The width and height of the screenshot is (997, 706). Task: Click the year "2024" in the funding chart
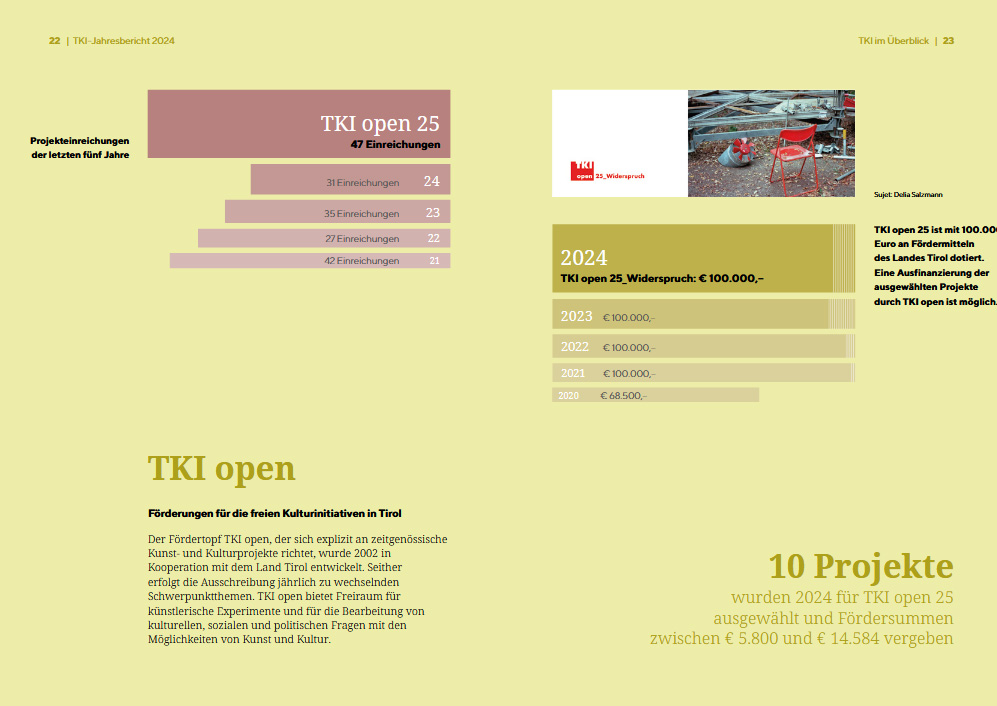[x=584, y=258]
